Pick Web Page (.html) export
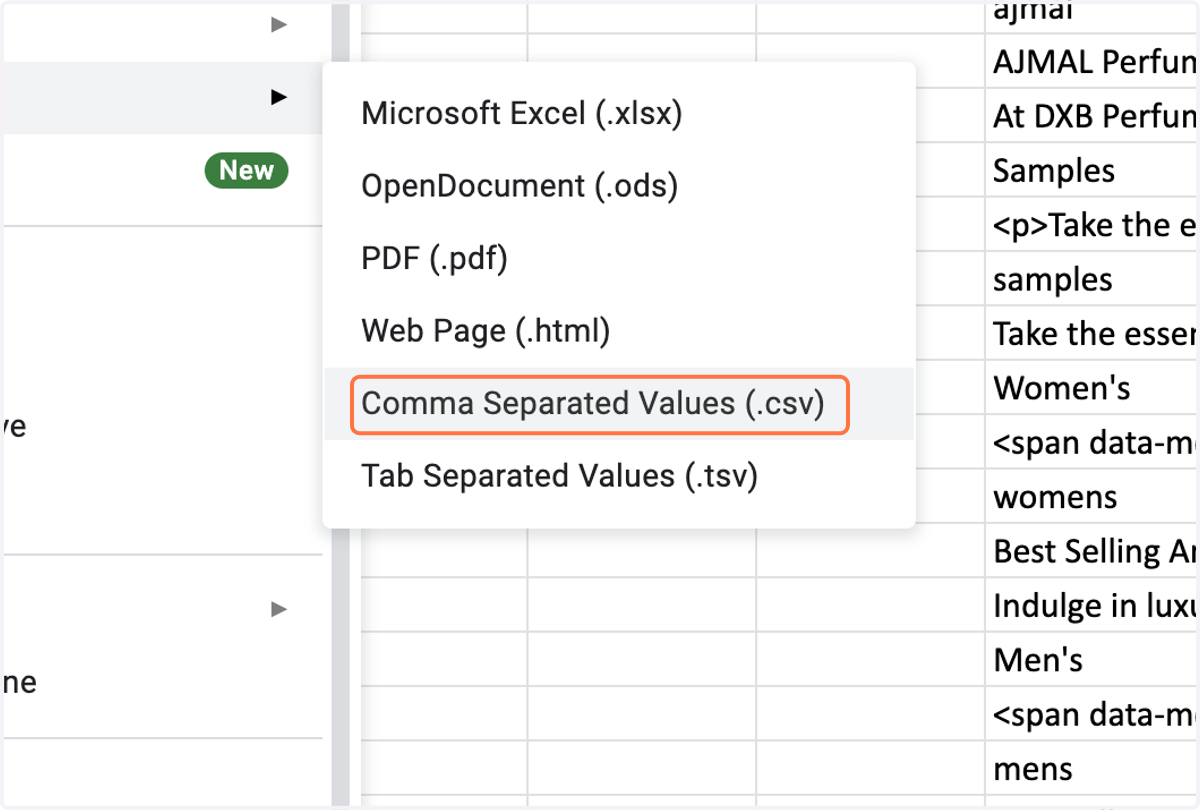1200x810 pixels. [619, 331]
